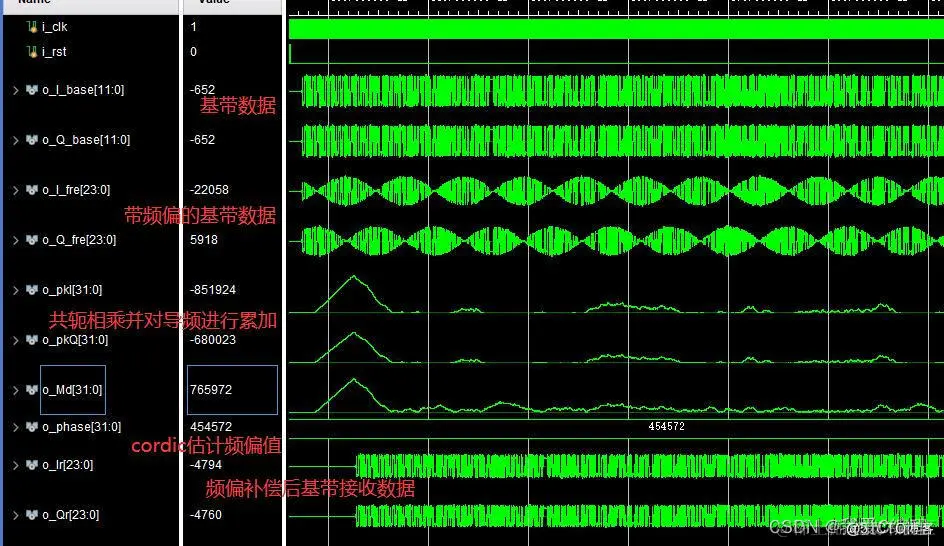
Task: Expand the o_I_base[11:0] bus
Action: pos(16,90)
